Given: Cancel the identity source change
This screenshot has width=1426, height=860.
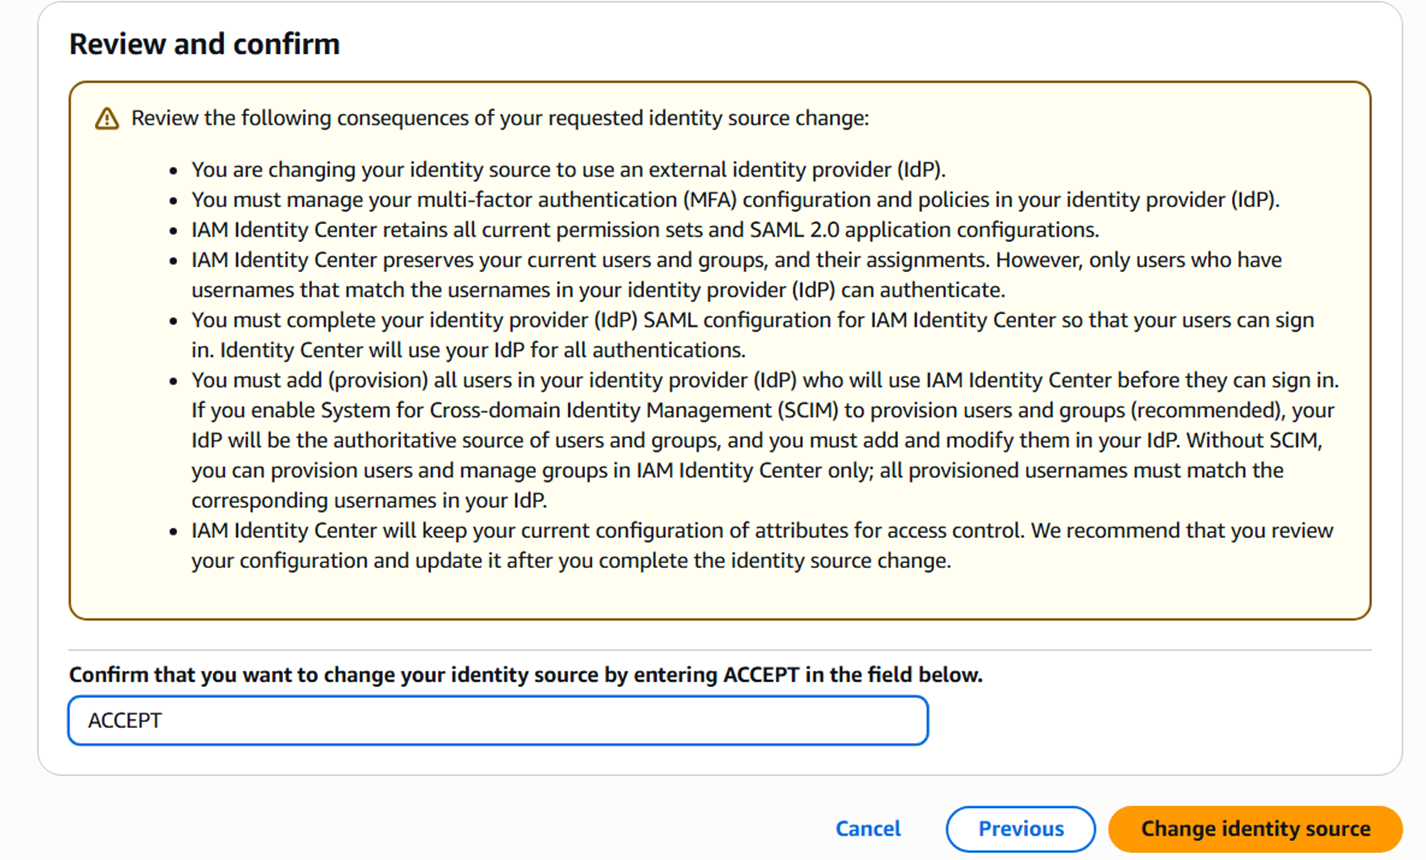Looking at the screenshot, I should (x=868, y=829).
